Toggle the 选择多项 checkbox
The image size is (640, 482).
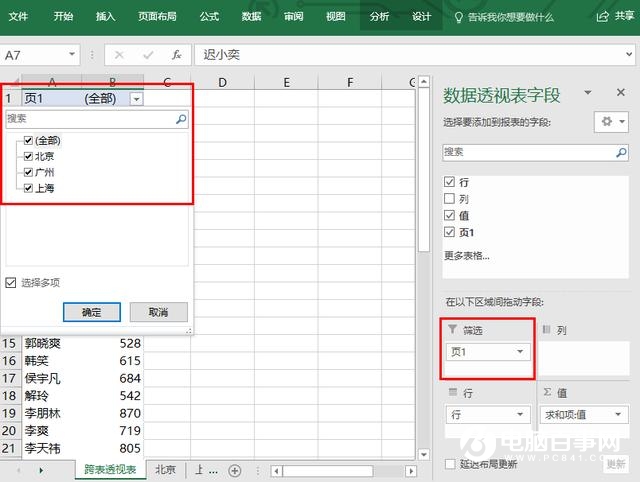(x=11, y=283)
